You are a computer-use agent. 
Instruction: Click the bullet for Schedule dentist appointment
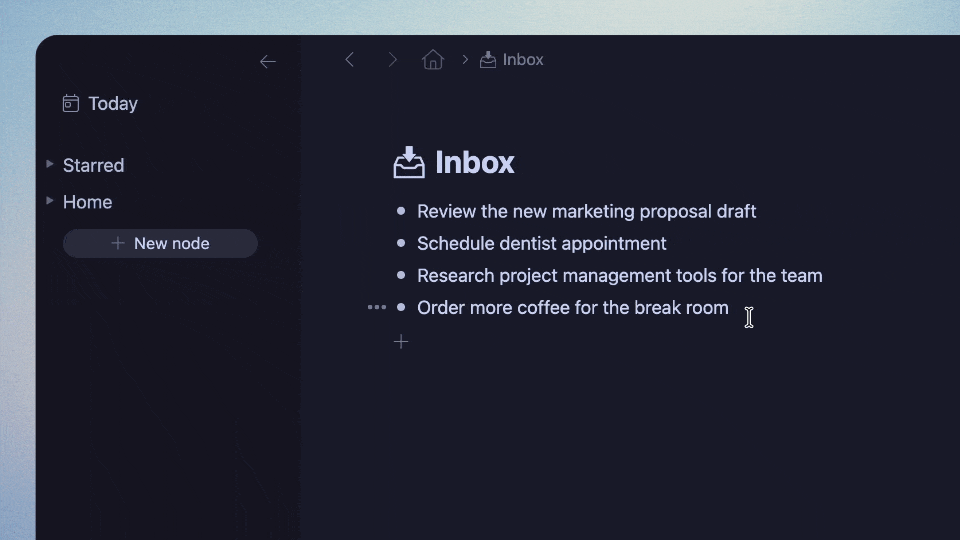coord(401,243)
